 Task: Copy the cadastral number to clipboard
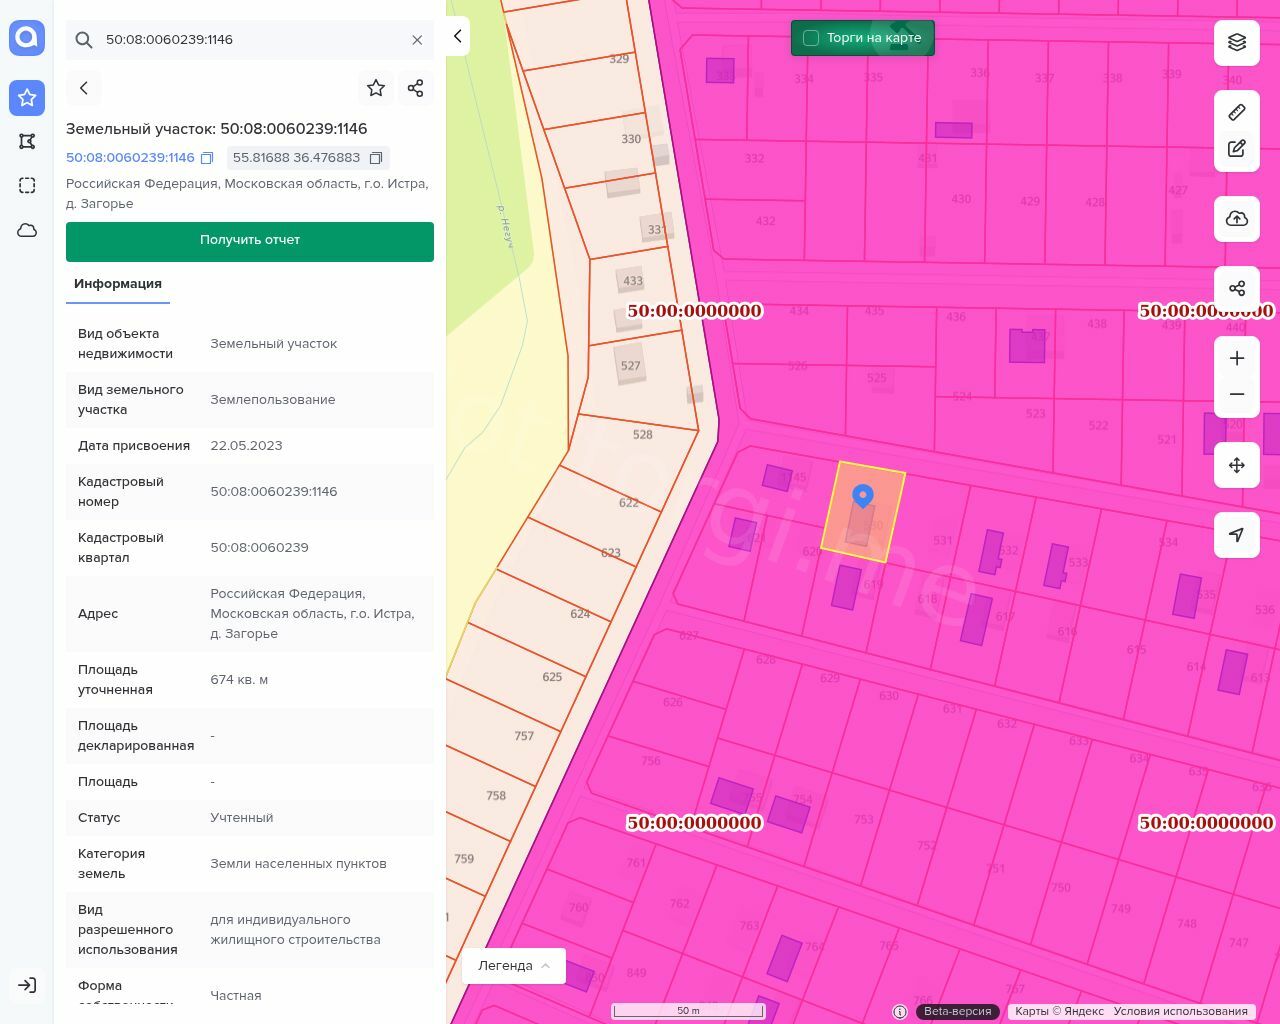207,158
